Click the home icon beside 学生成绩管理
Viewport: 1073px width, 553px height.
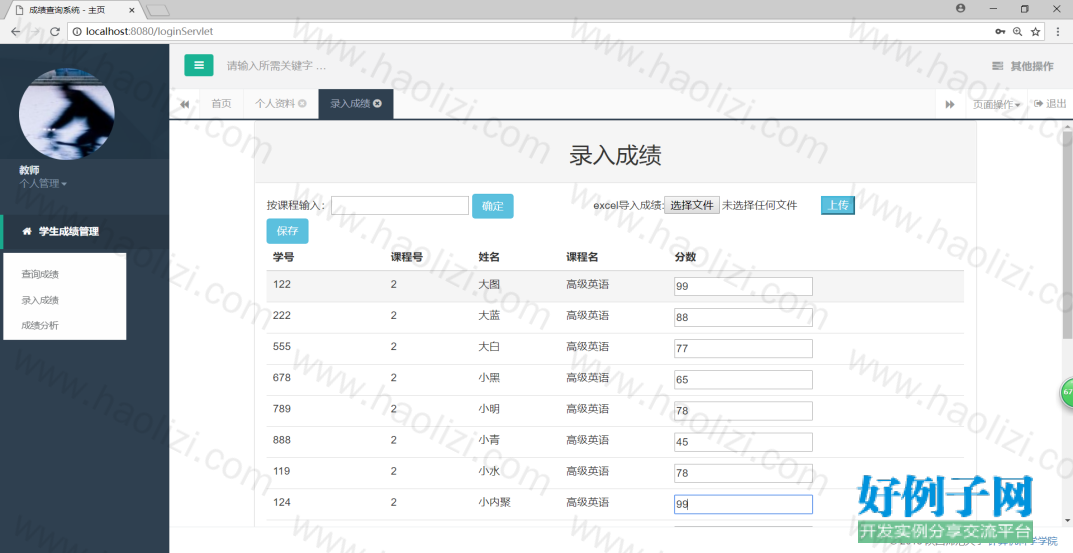pyautogui.click(x=27, y=231)
